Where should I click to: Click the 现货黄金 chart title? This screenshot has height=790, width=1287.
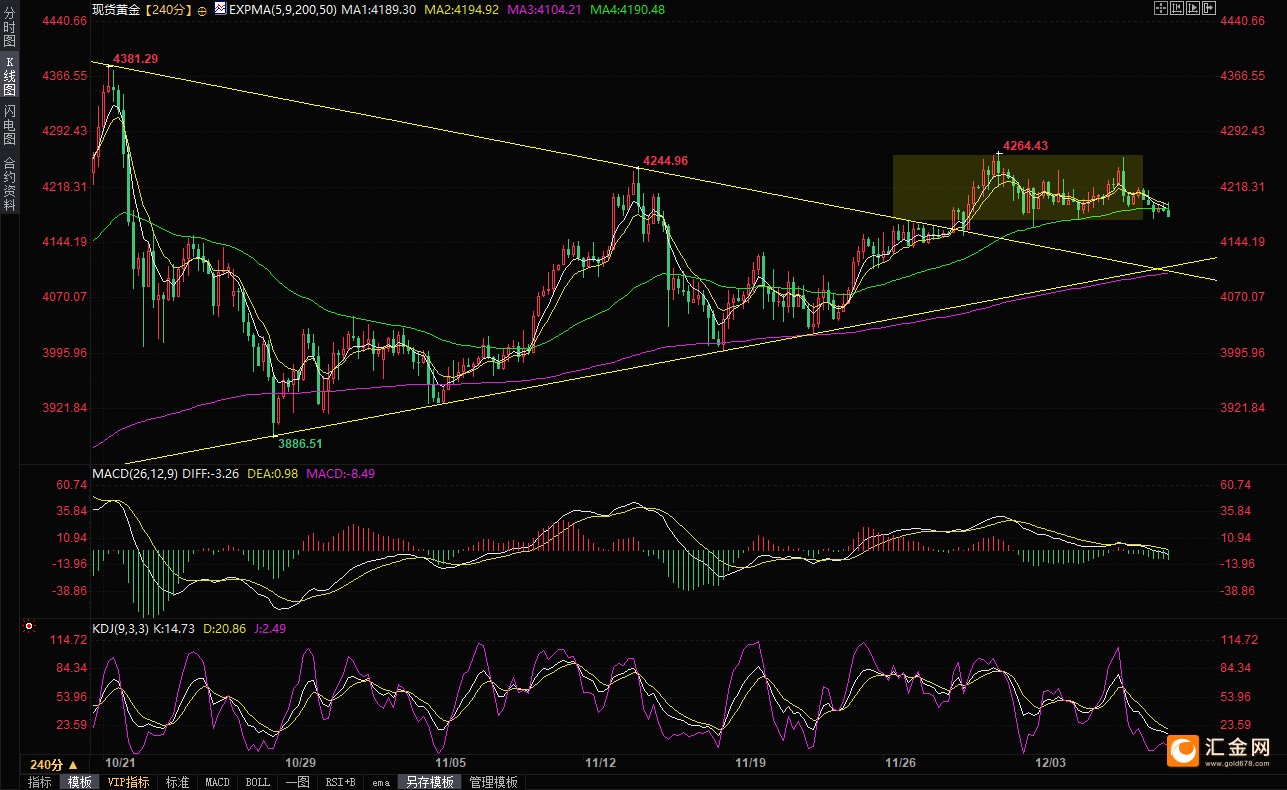116,9
